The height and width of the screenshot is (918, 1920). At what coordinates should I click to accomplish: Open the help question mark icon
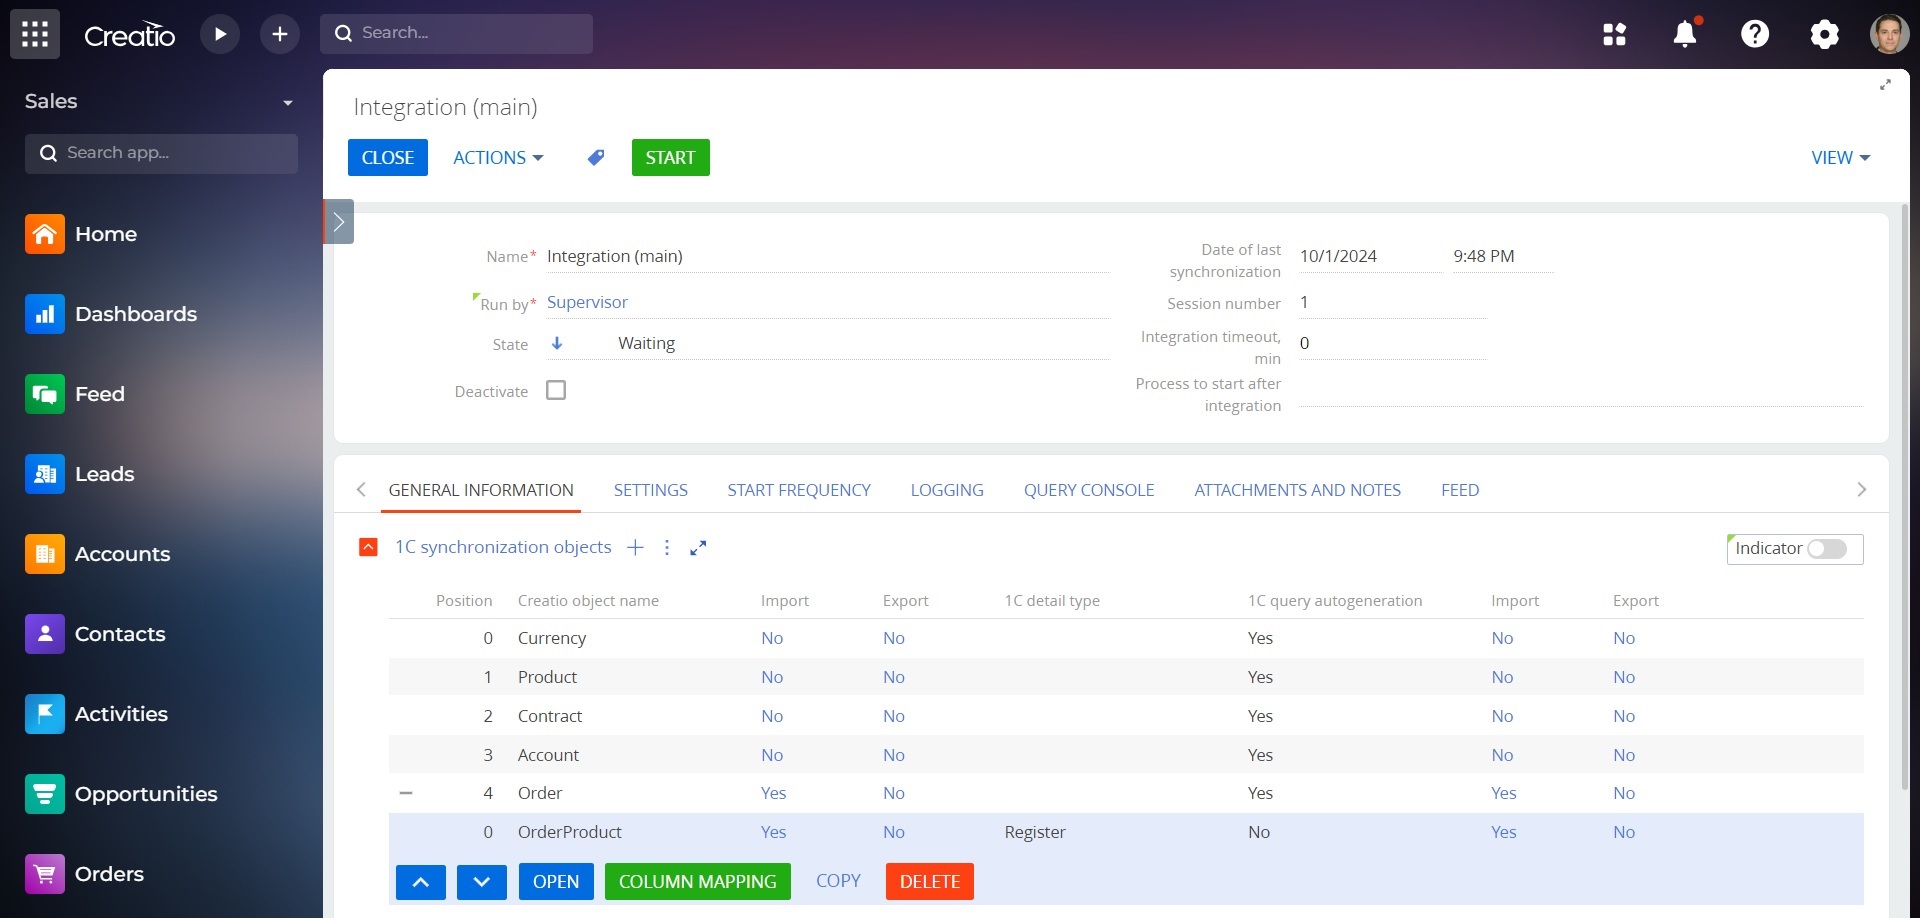[x=1754, y=34]
